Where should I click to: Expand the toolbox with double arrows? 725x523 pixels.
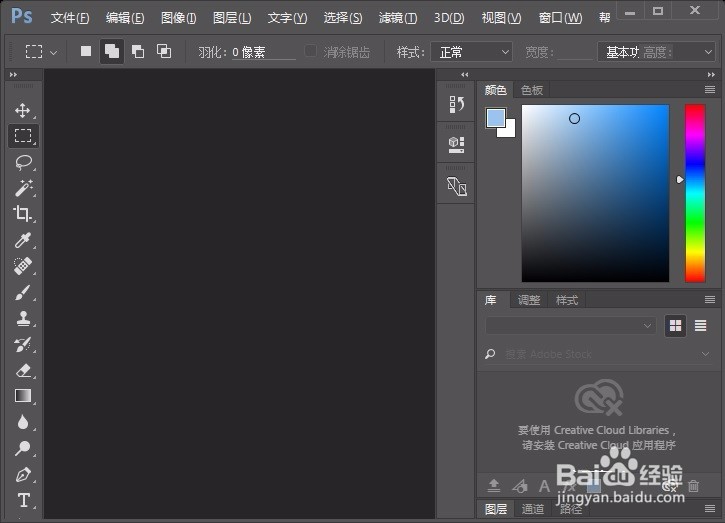[13, 74]
